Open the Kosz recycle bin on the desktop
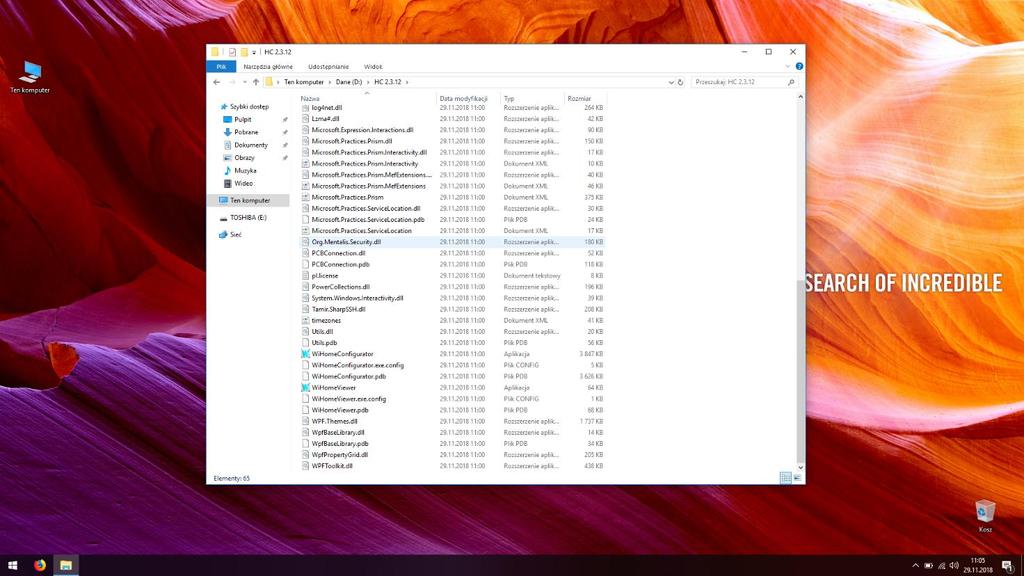Screen dimensions: 1024x576 pos(985,517)
